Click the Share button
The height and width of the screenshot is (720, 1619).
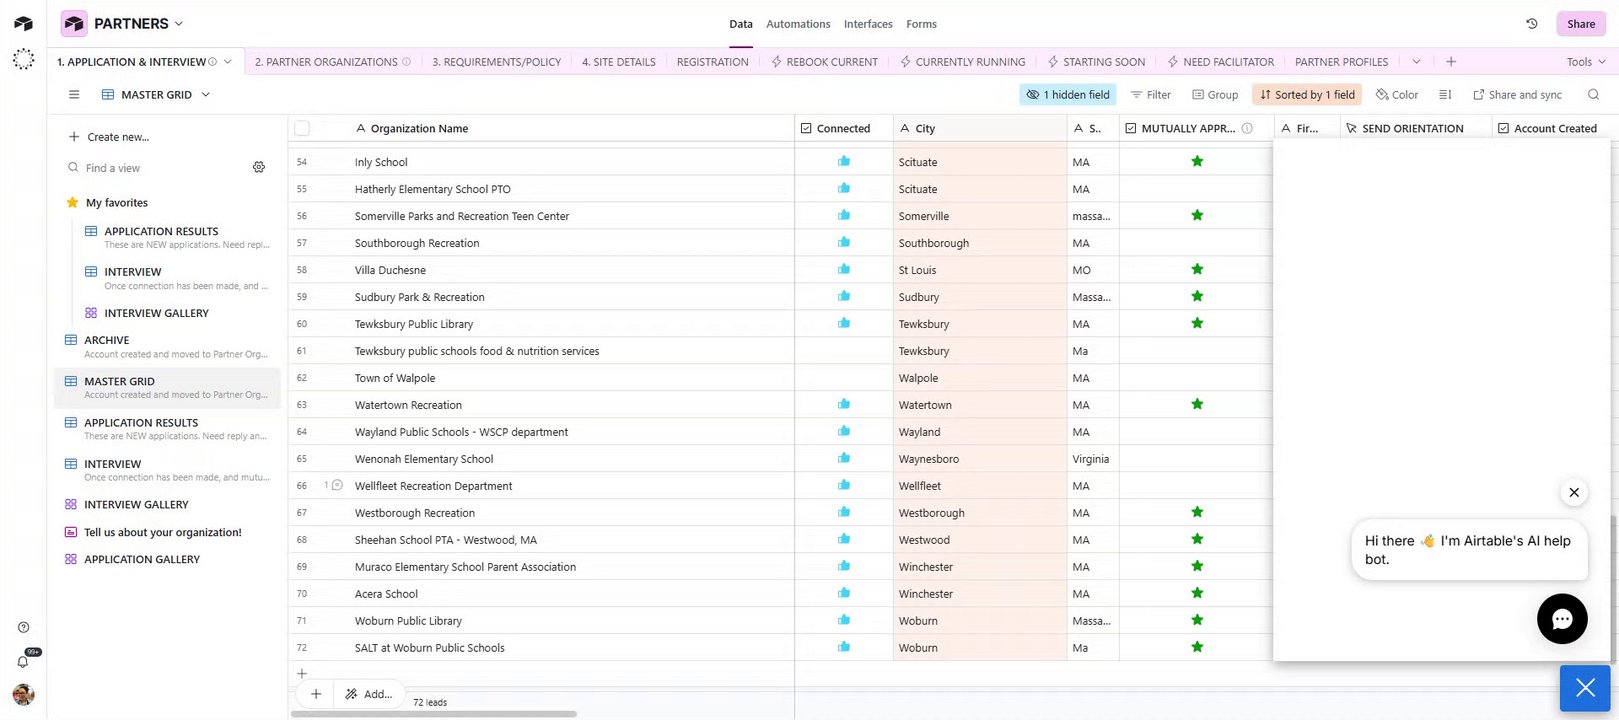tap(1581, 24)
